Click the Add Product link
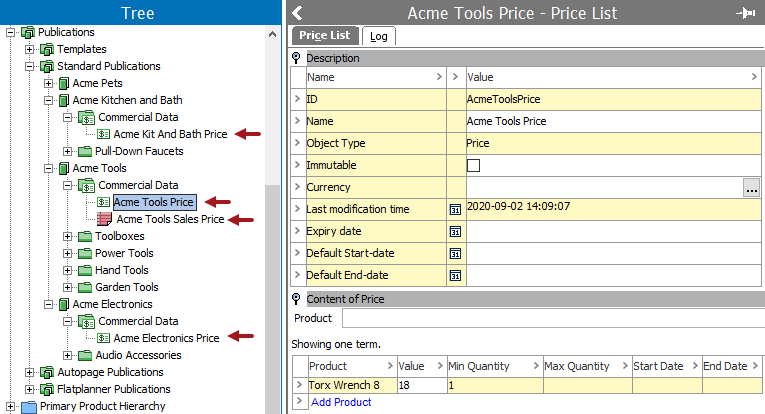Image resolution: width=765 pixels, height=414 pixels. (x=341, y=402)
